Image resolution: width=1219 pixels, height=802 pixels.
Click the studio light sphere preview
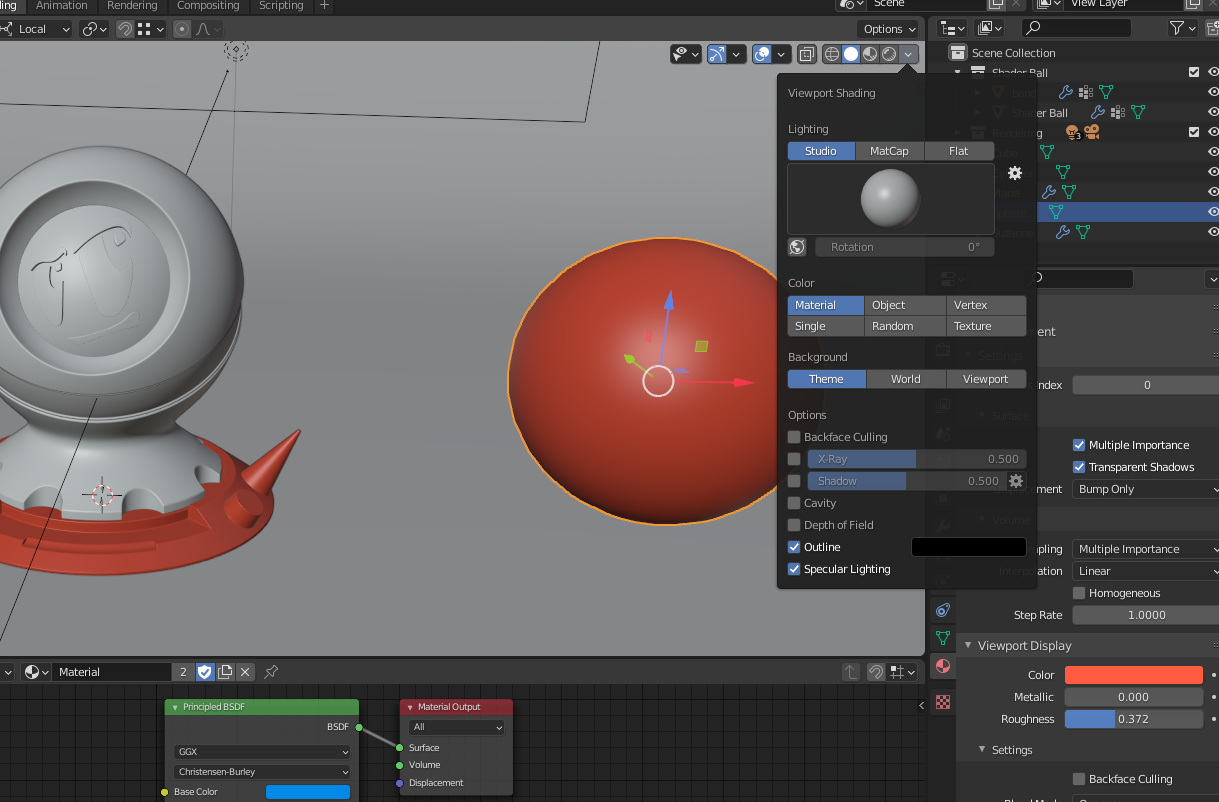coord(891,199)
